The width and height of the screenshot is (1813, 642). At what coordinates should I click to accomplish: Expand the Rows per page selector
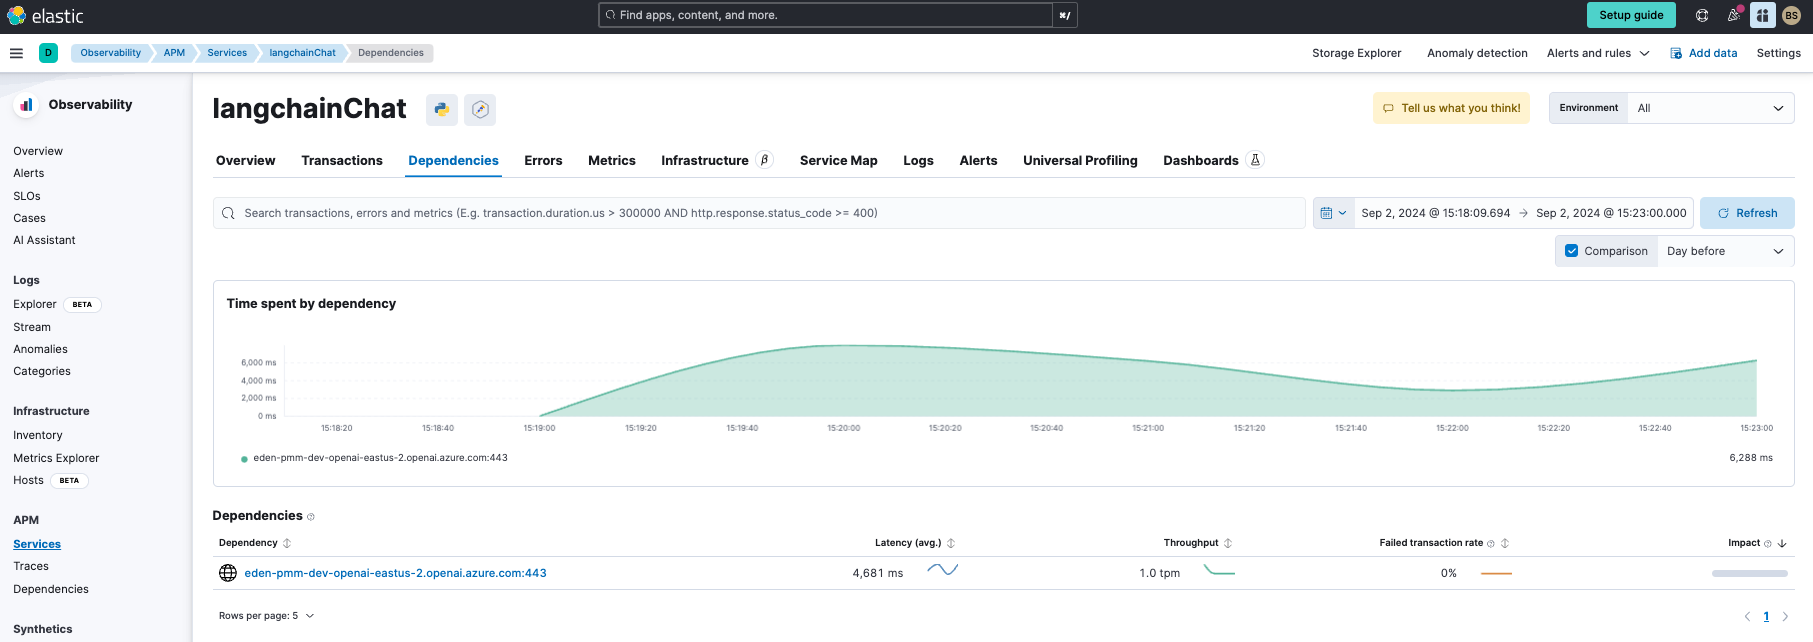[x=266, y=616]
